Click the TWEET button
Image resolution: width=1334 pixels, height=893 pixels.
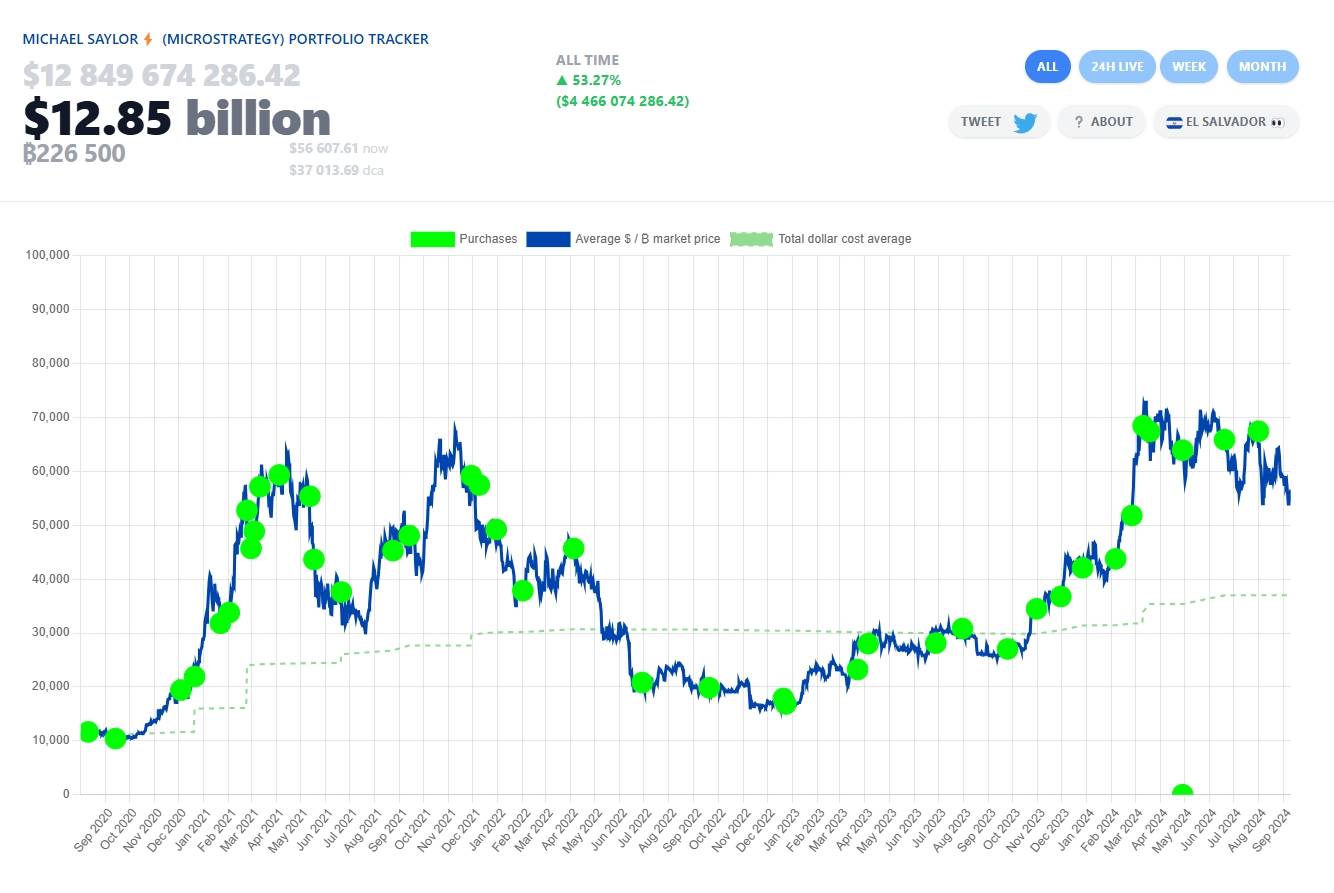999,122
